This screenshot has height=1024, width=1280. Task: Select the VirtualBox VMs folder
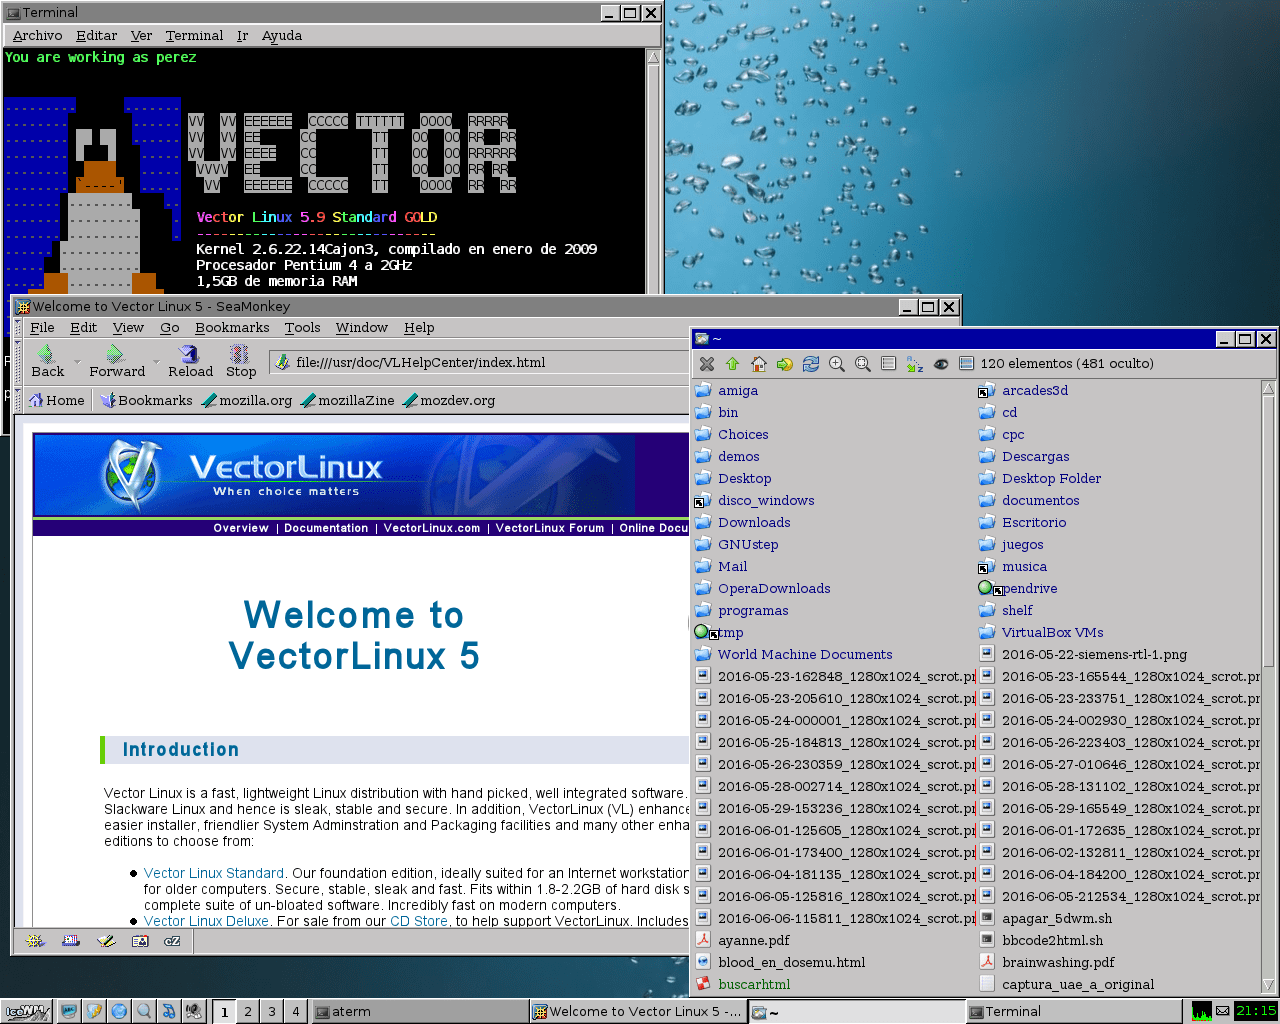coord(1041,633)
